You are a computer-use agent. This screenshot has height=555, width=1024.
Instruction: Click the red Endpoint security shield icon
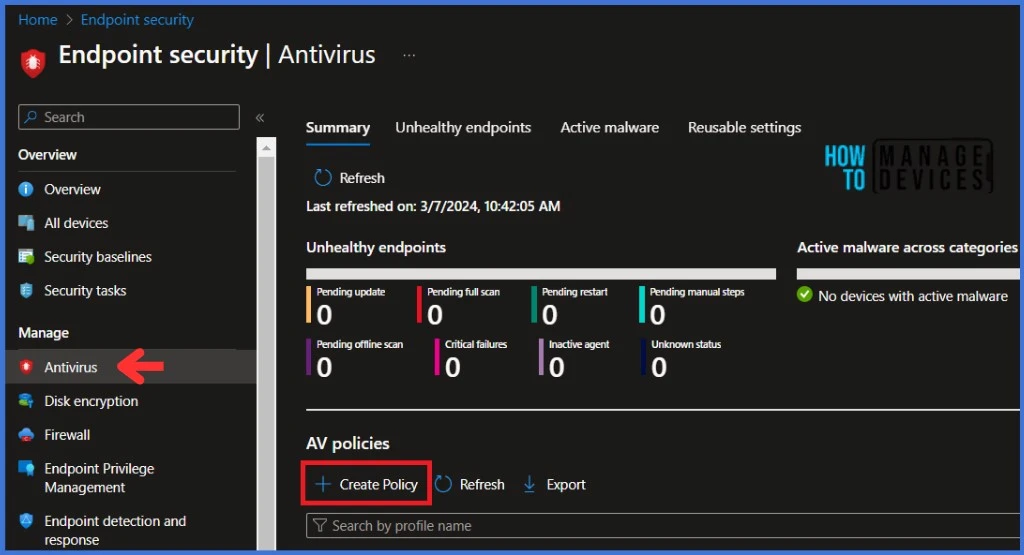(x=33, y=63)
